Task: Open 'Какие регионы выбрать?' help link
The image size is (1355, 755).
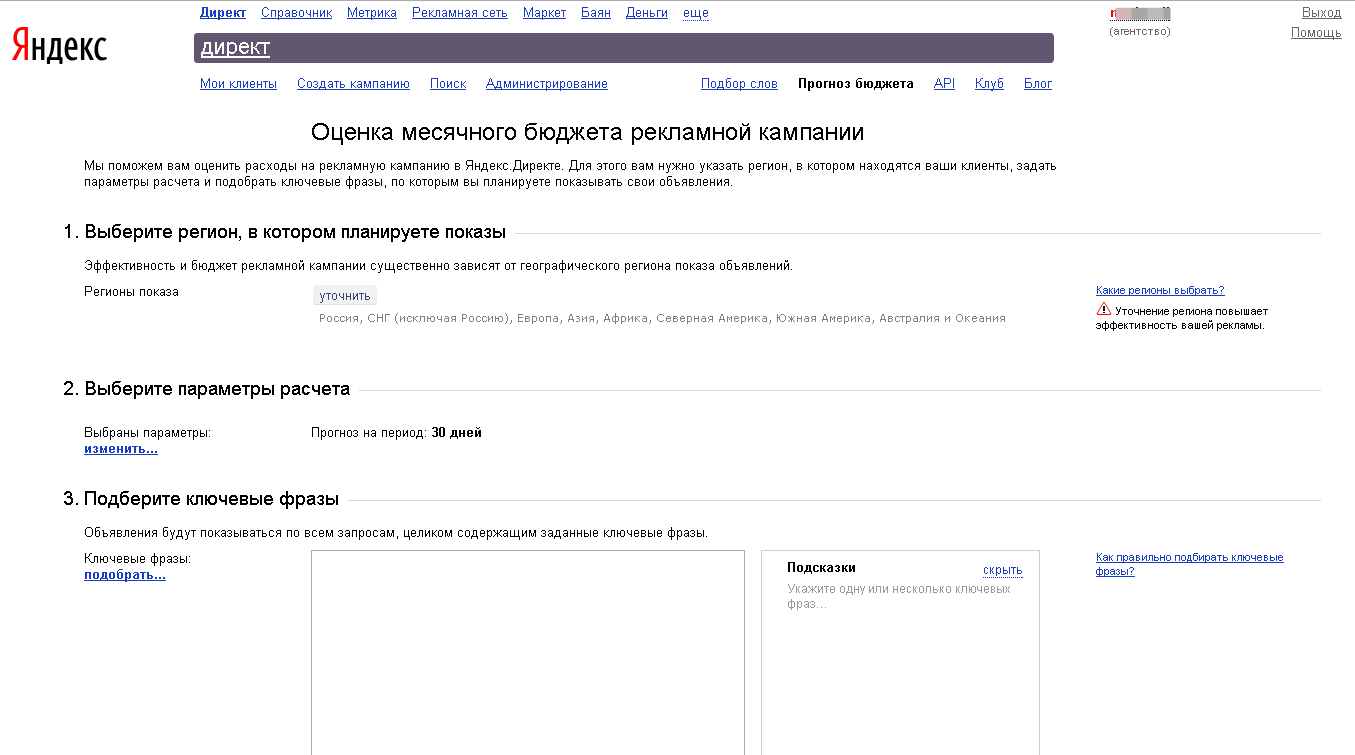Action: pos(1158,289)
